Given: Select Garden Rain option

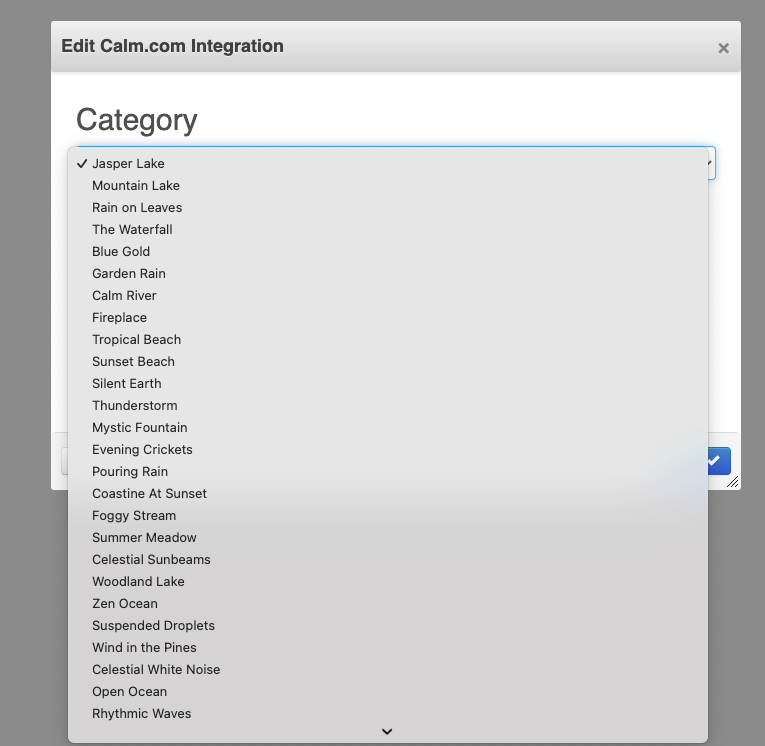Looking at the screenshot, I should click(x=388, y=273).
